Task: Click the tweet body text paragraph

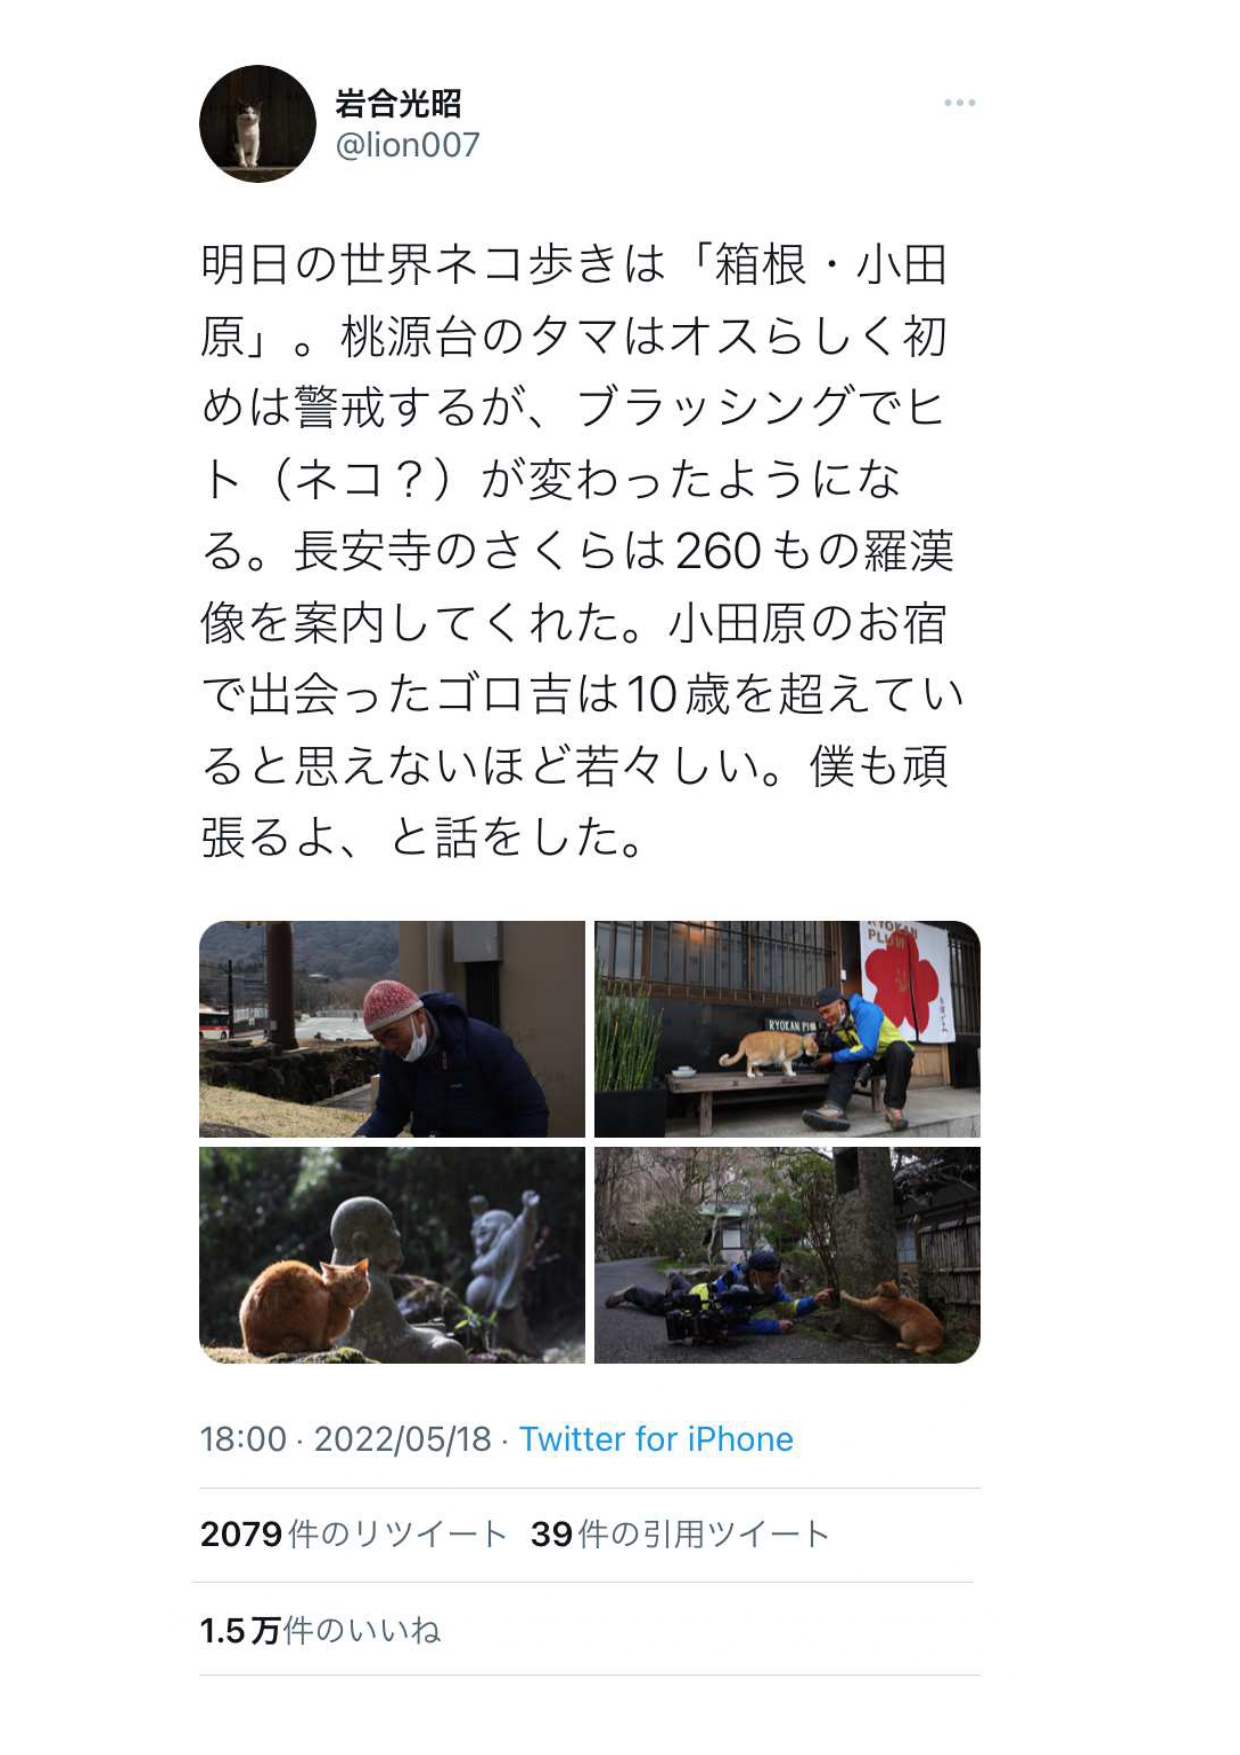Action: pyautogui.click(x=581, y=551)
